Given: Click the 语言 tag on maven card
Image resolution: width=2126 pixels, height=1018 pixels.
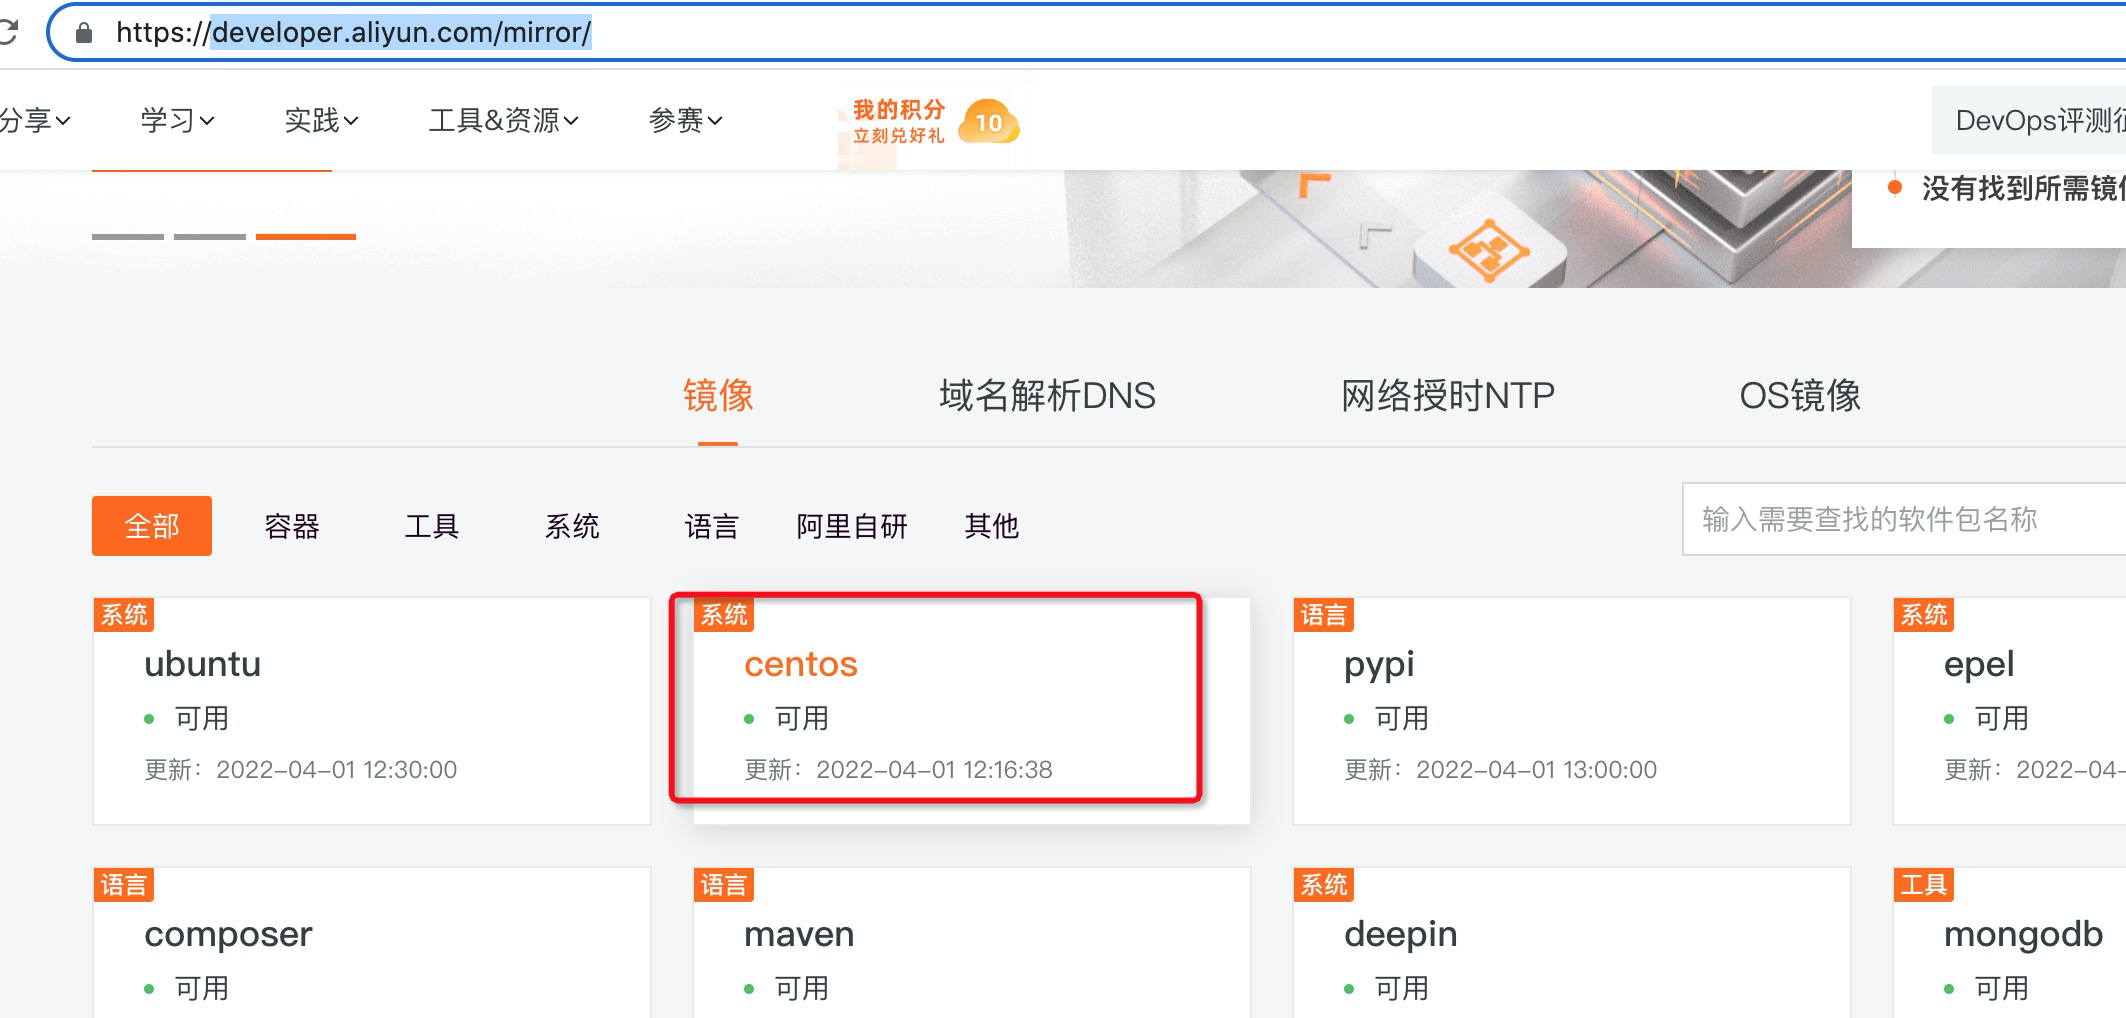Looking at the screenshot, I should (724, 884).
